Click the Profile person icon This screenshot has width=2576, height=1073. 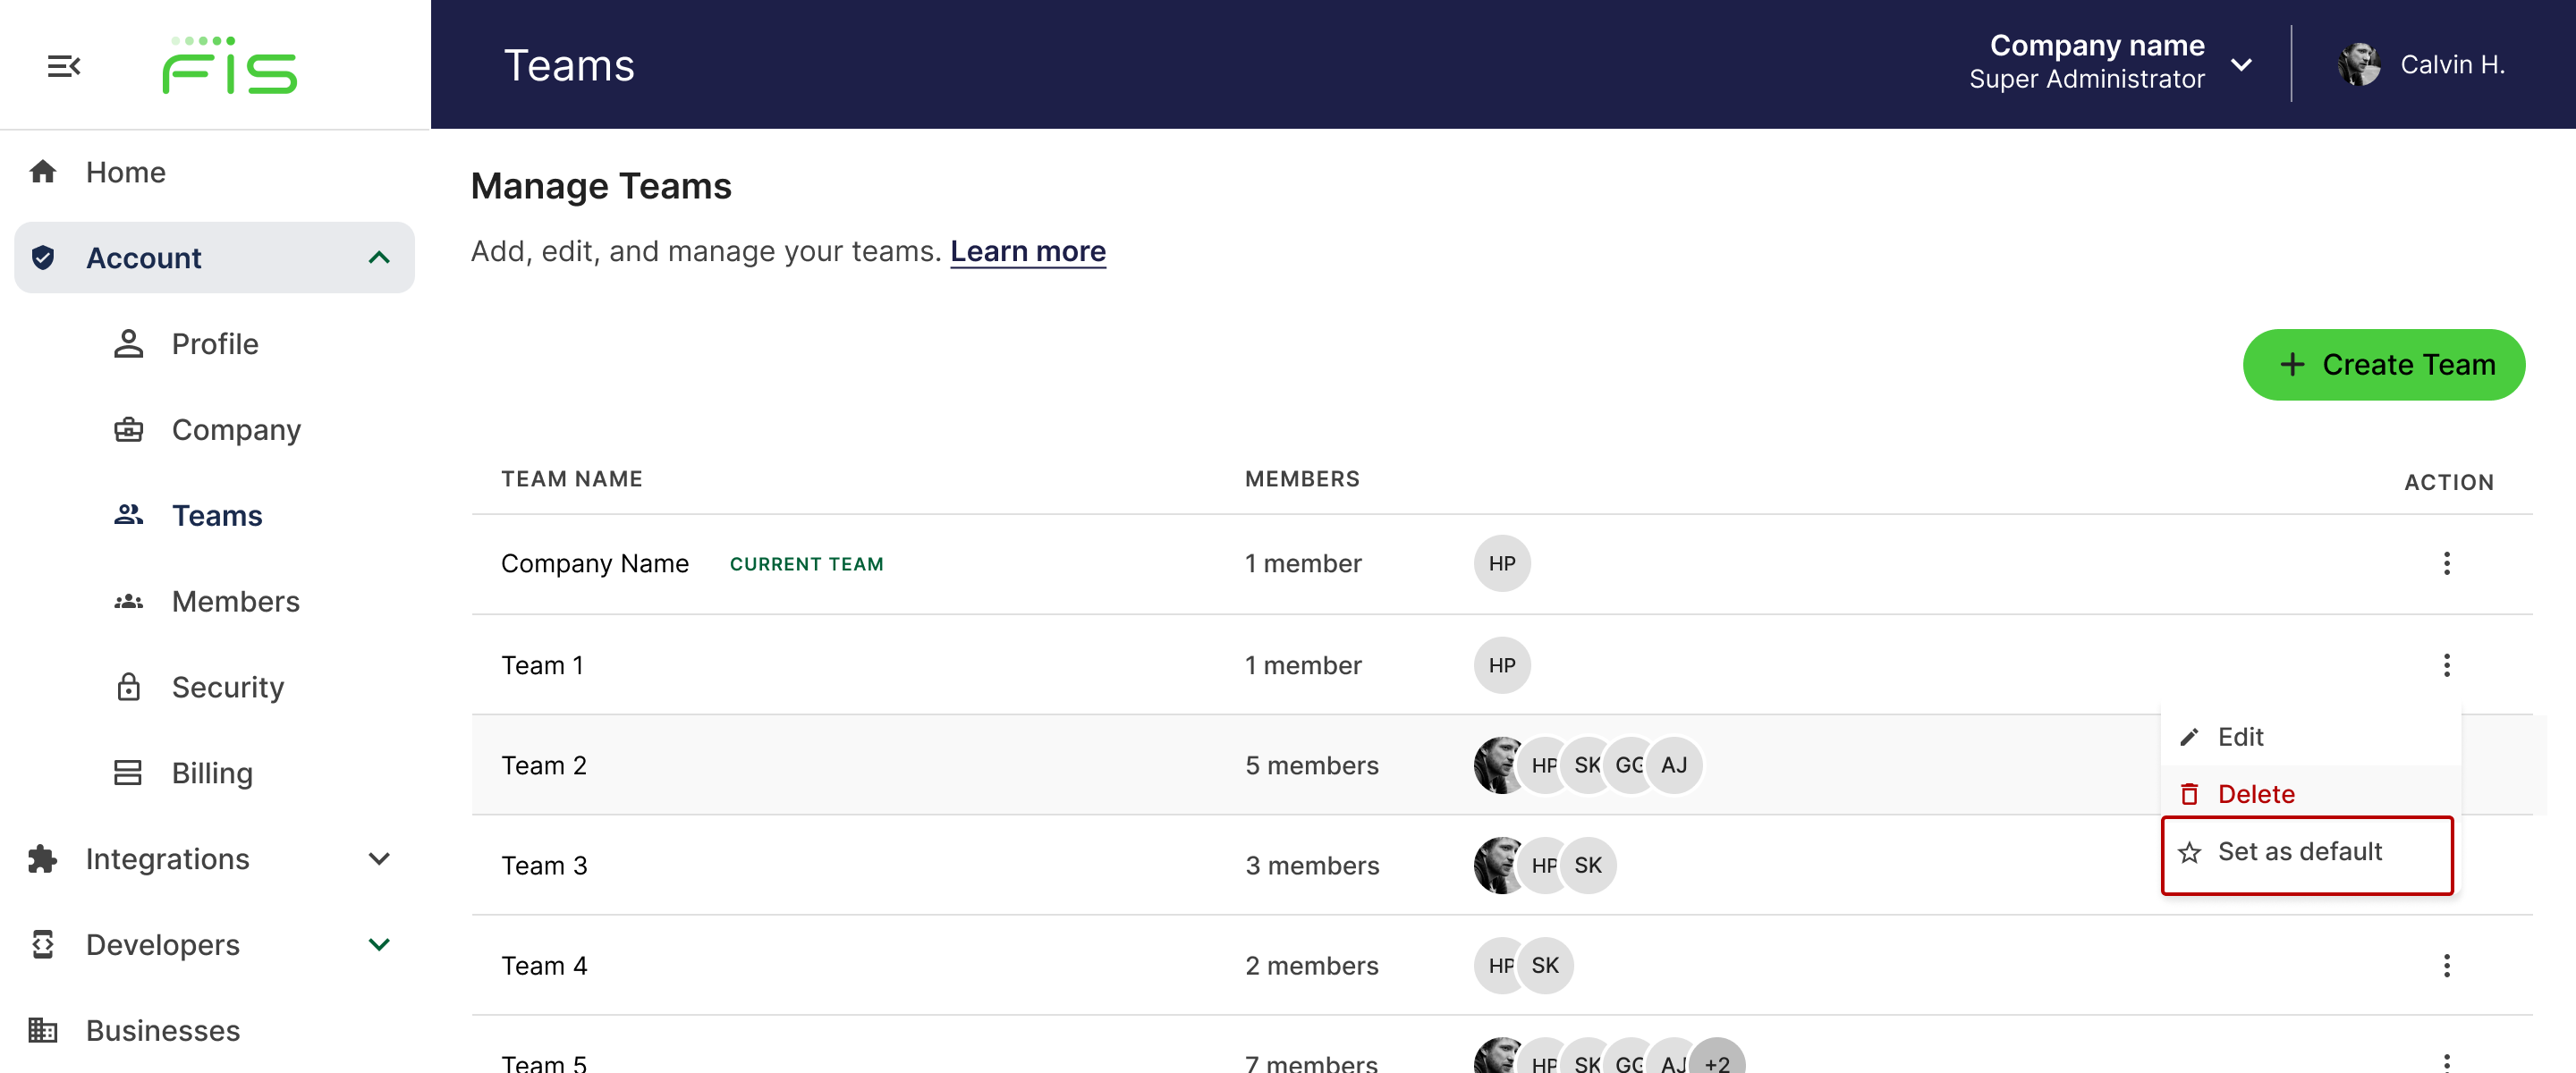(128, 342)
